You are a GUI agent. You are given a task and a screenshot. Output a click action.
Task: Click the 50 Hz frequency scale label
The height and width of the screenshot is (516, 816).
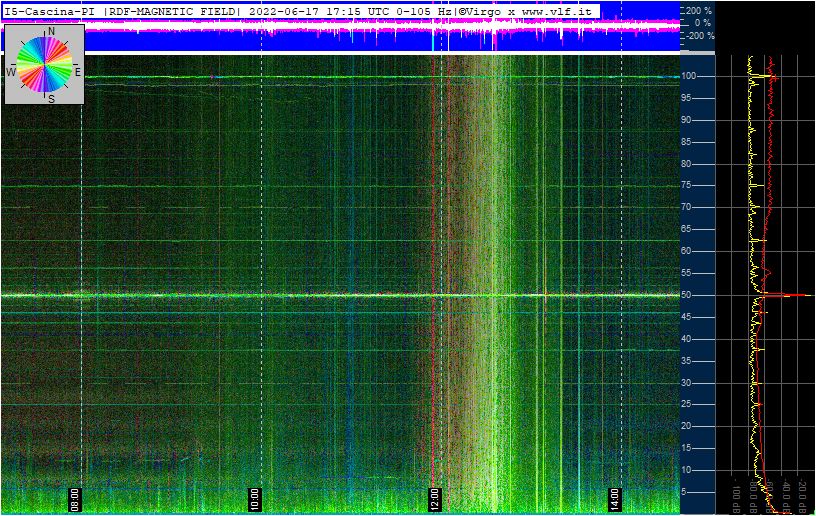point(688,296)
